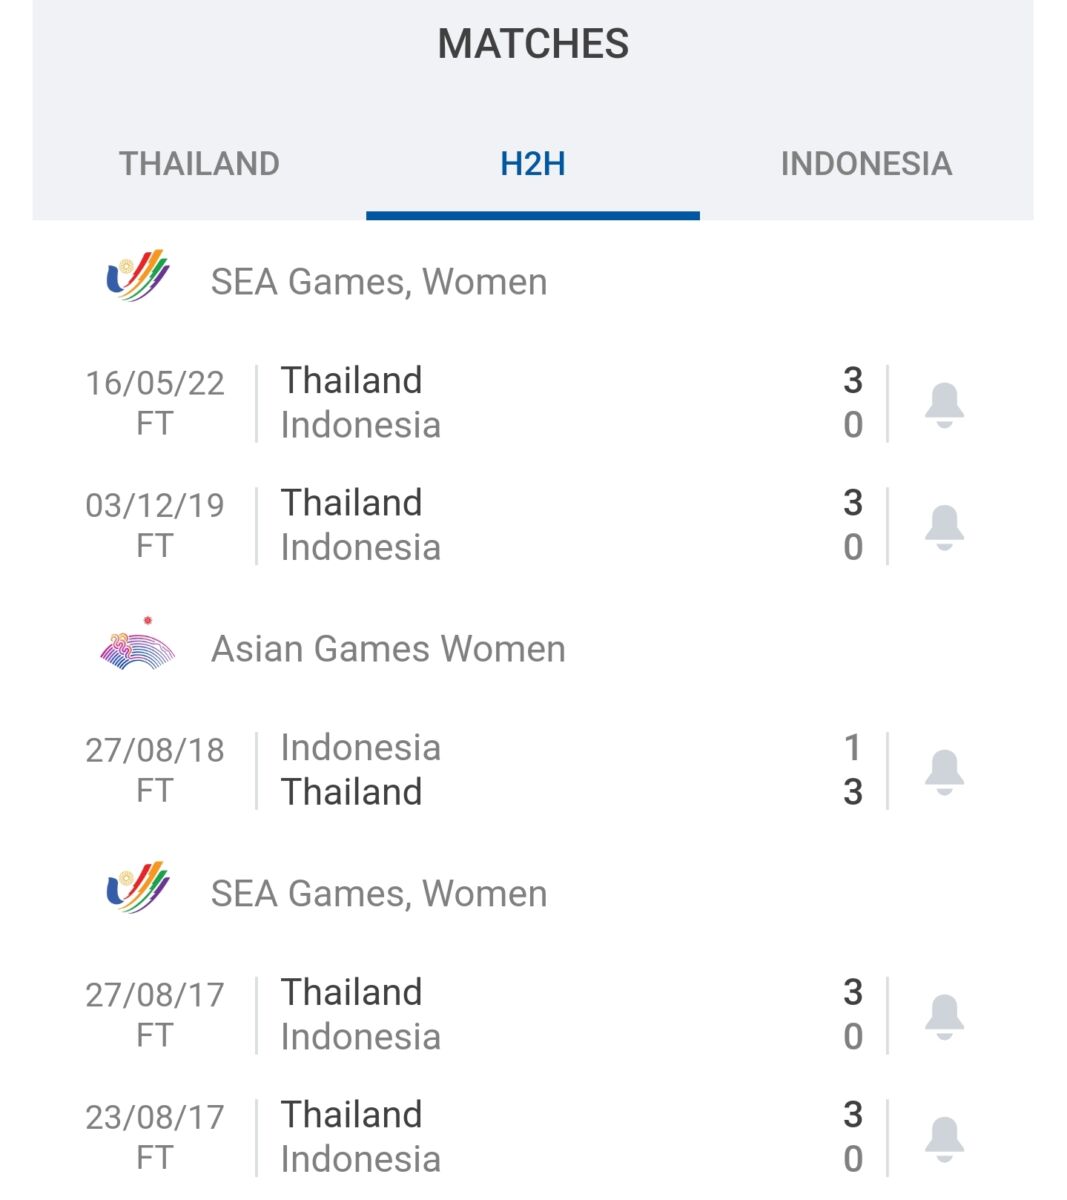Open the first SEA Games, Women league link
This screenshot has width=1067, height=1200.
[x=378, y=282]
